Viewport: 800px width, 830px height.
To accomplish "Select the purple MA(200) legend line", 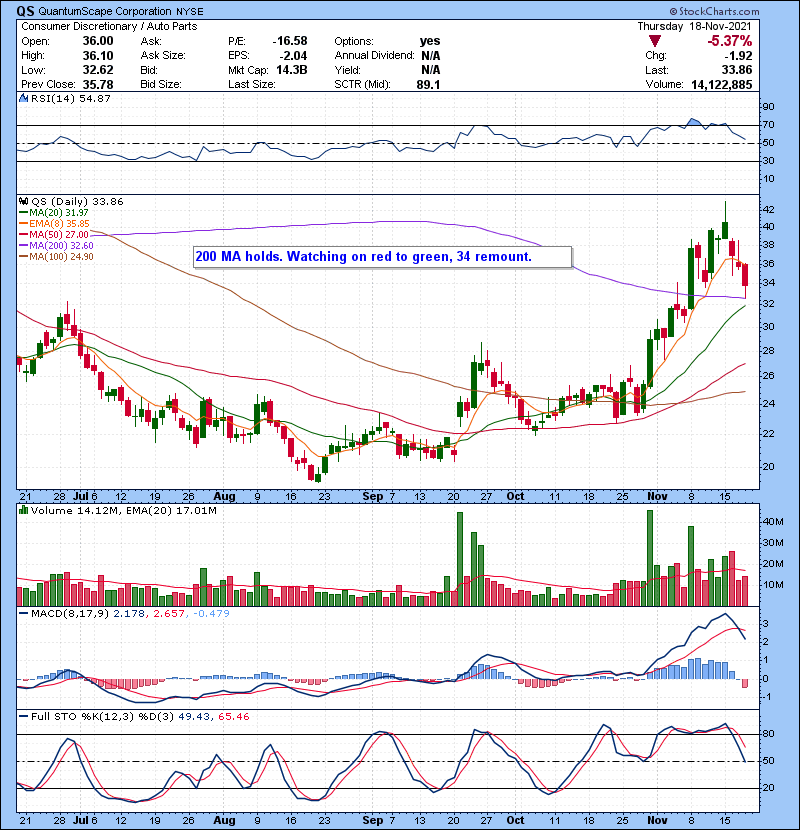I will pos(23,246).
